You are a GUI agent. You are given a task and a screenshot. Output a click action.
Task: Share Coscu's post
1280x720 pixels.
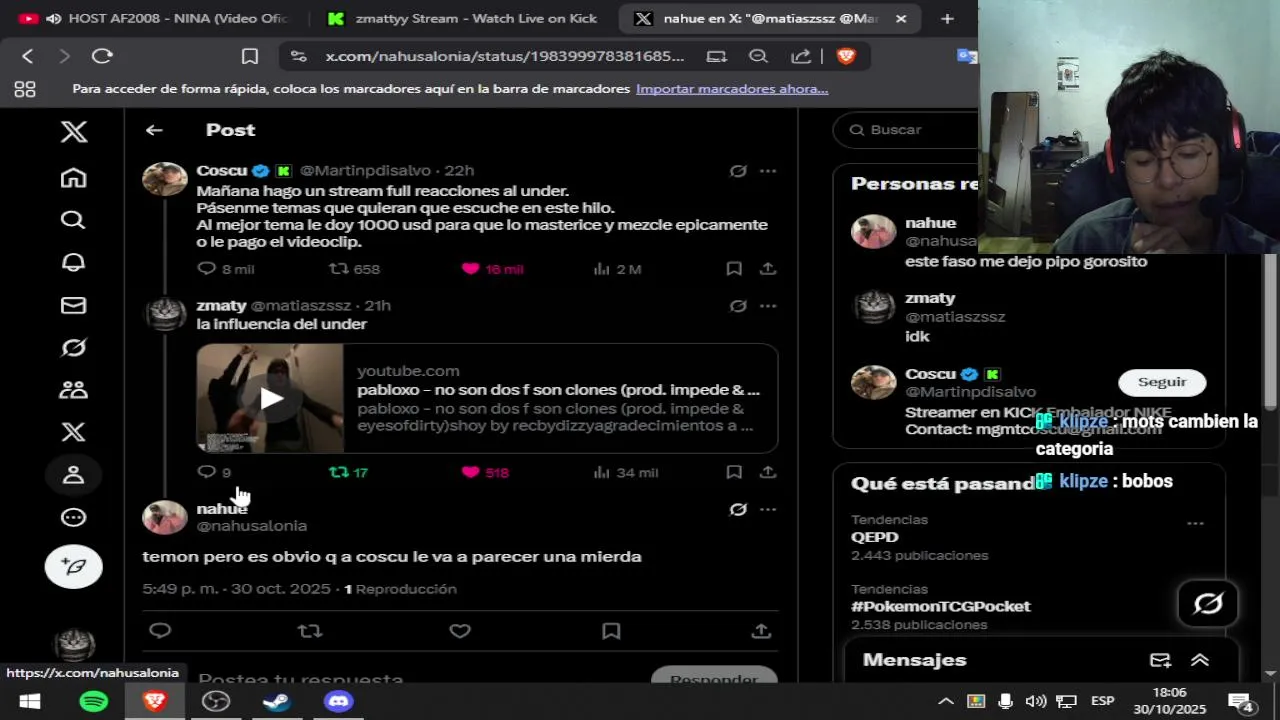(x=768, y=268)
